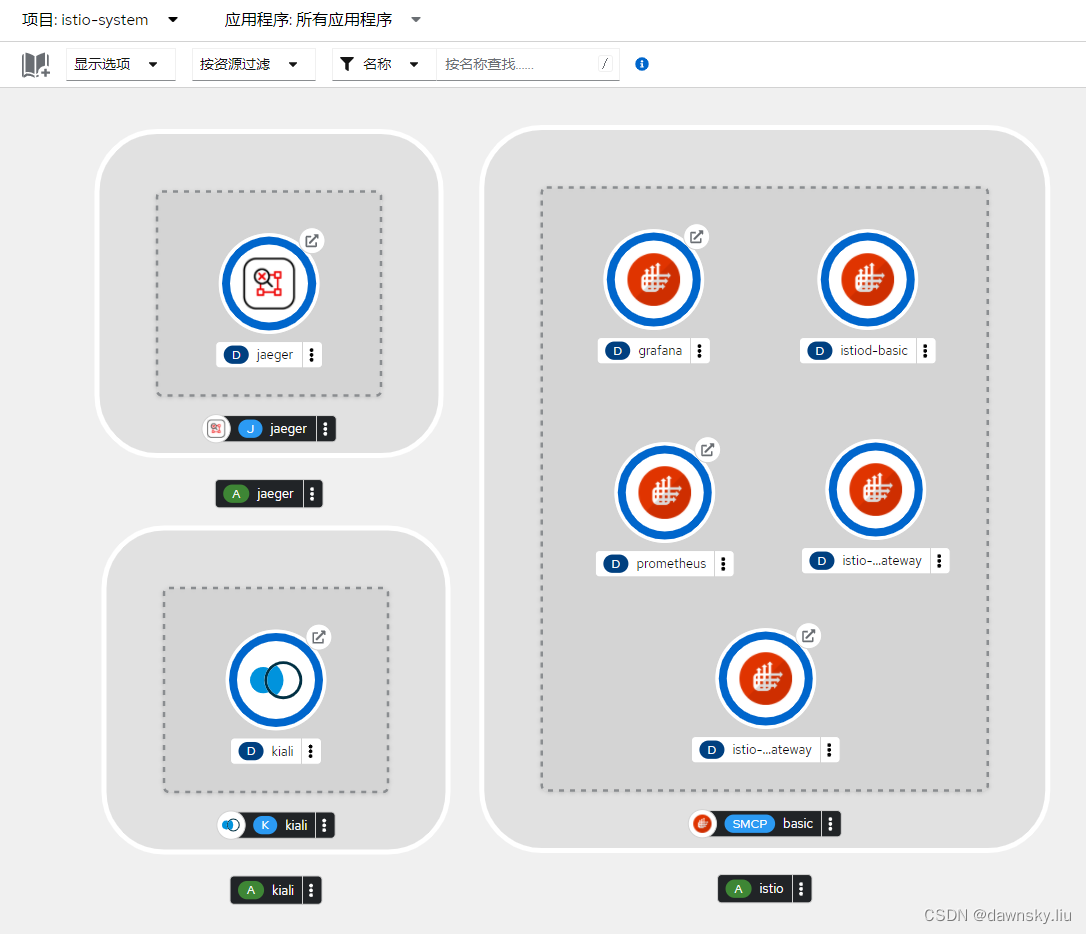Open the filter by resource dropdown
The image size is (1086, 934).
point(253,64)
